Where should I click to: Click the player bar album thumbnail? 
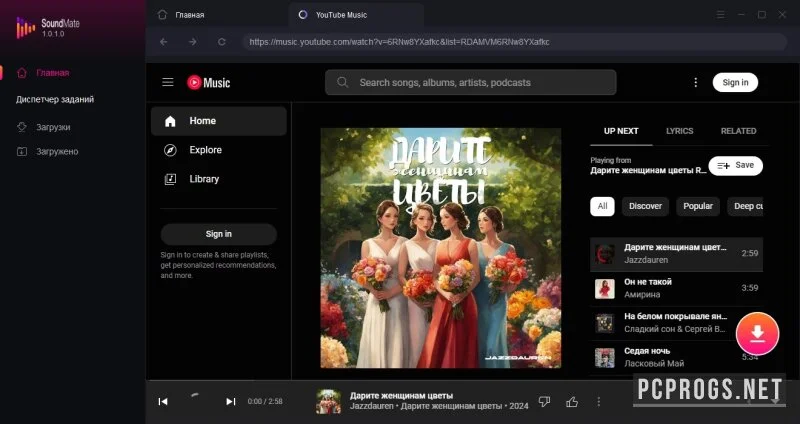pos(328,402)
